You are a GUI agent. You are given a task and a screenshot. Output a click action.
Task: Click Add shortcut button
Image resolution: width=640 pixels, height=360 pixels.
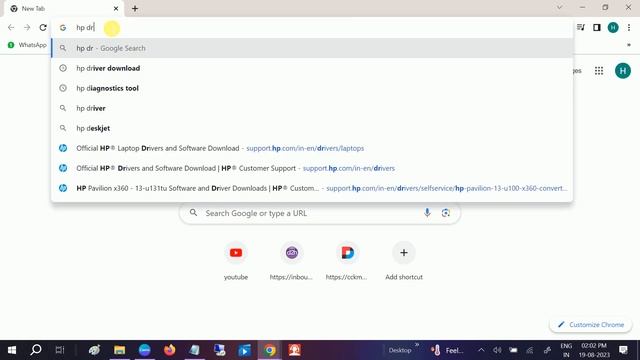pos(404,261)
